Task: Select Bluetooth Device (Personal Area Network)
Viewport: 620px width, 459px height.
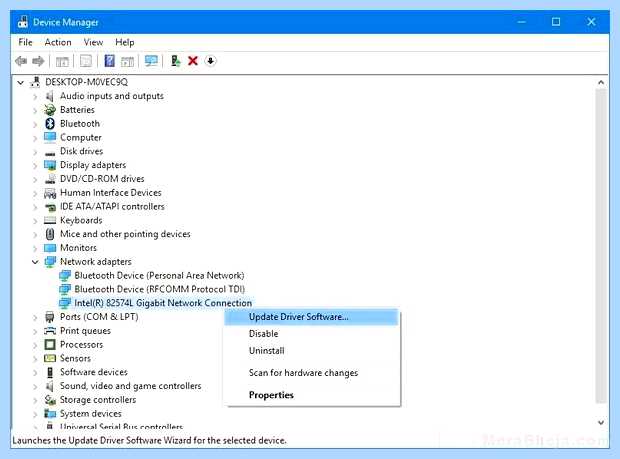Action: (x=159, y=276)
